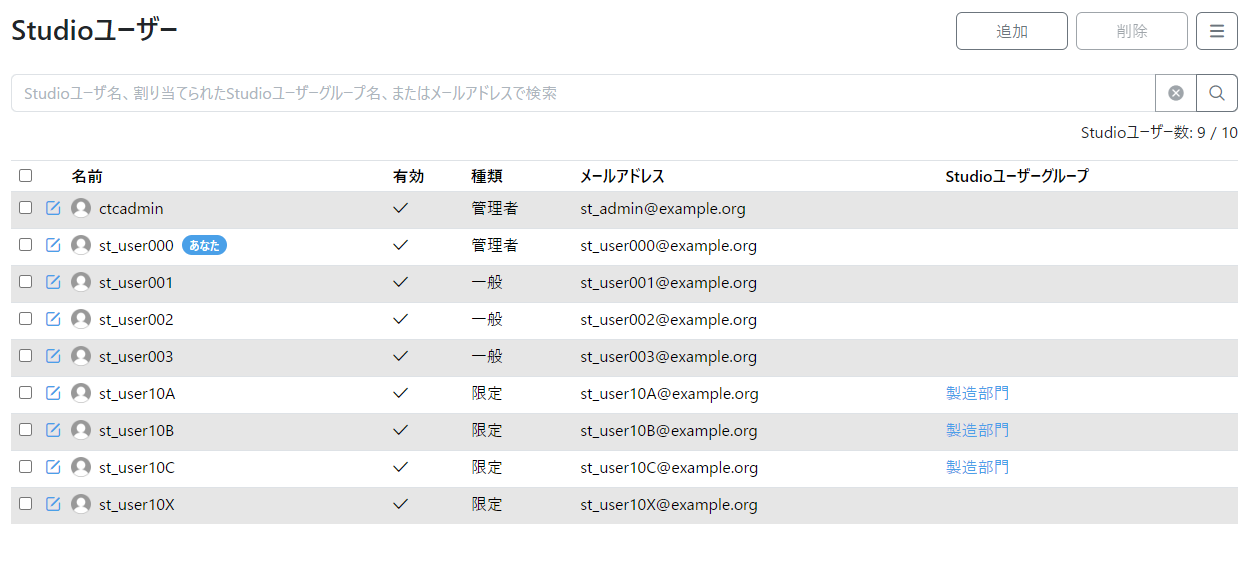
Task: Check the st_user10A row checkbox
Action: (x=25, y=392)
